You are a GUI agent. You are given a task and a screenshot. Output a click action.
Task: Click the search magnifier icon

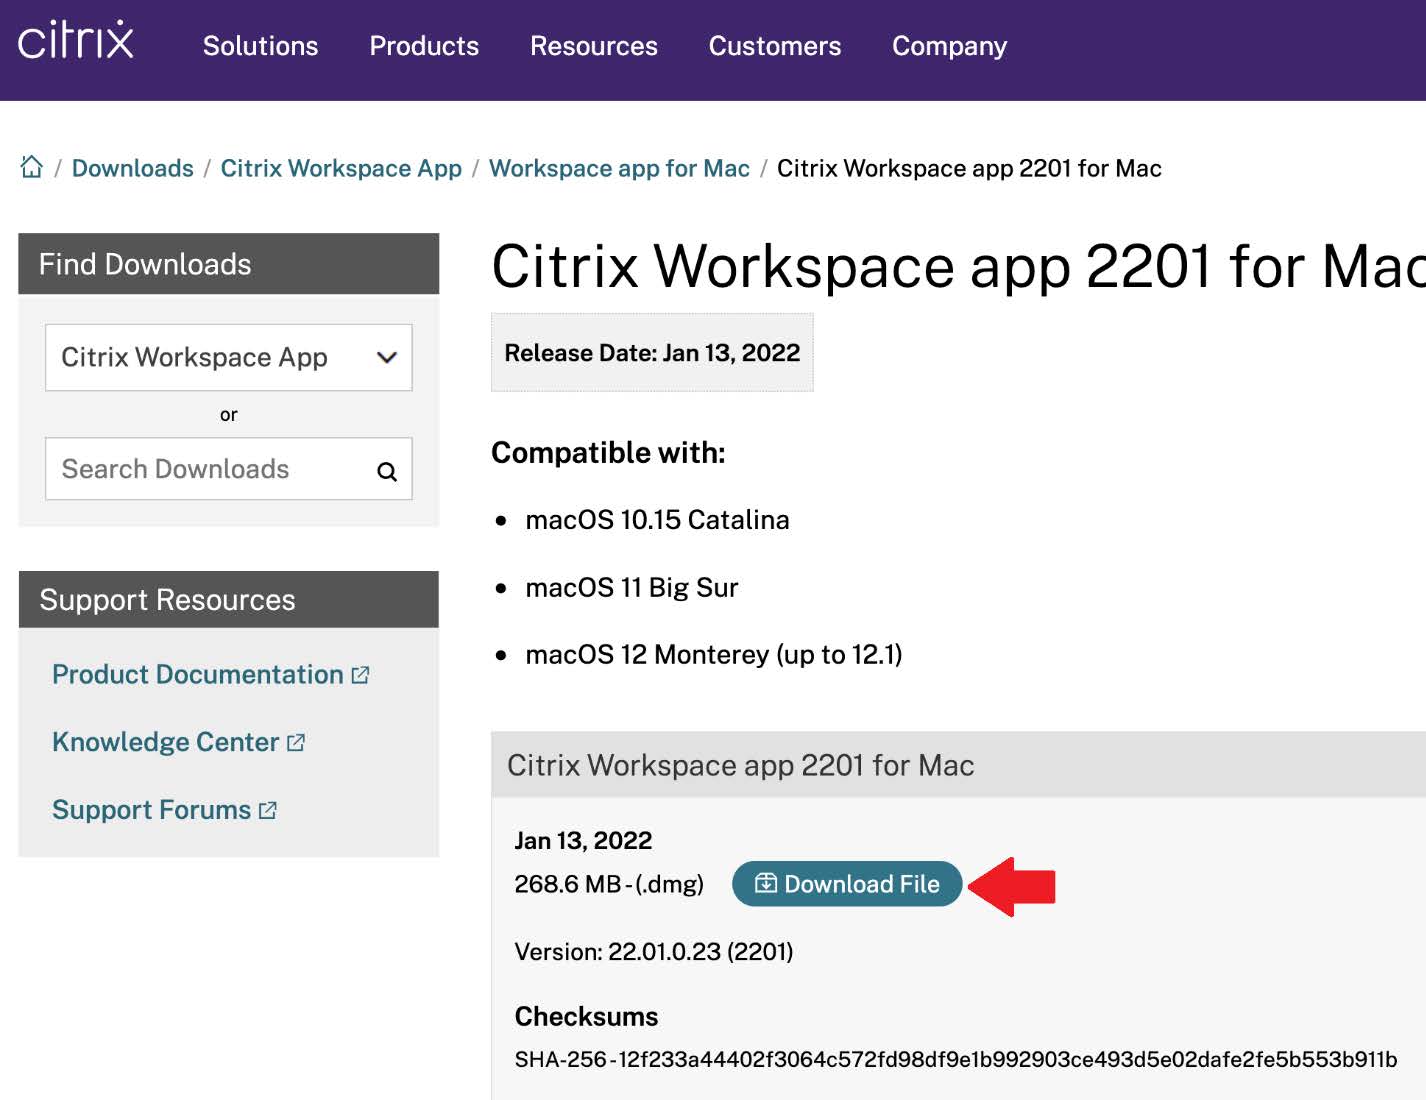pos(387,471)
